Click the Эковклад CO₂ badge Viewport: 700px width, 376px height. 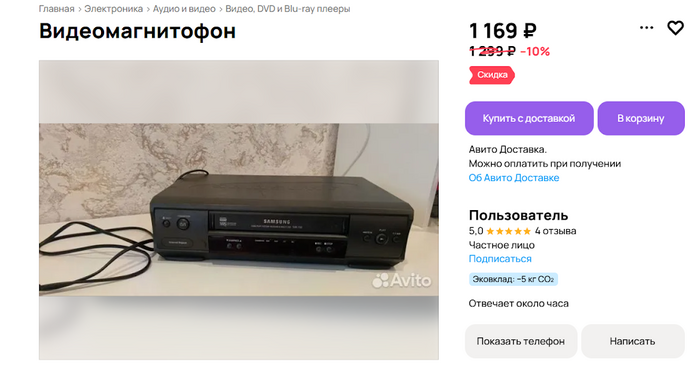(x=513, y=280)
